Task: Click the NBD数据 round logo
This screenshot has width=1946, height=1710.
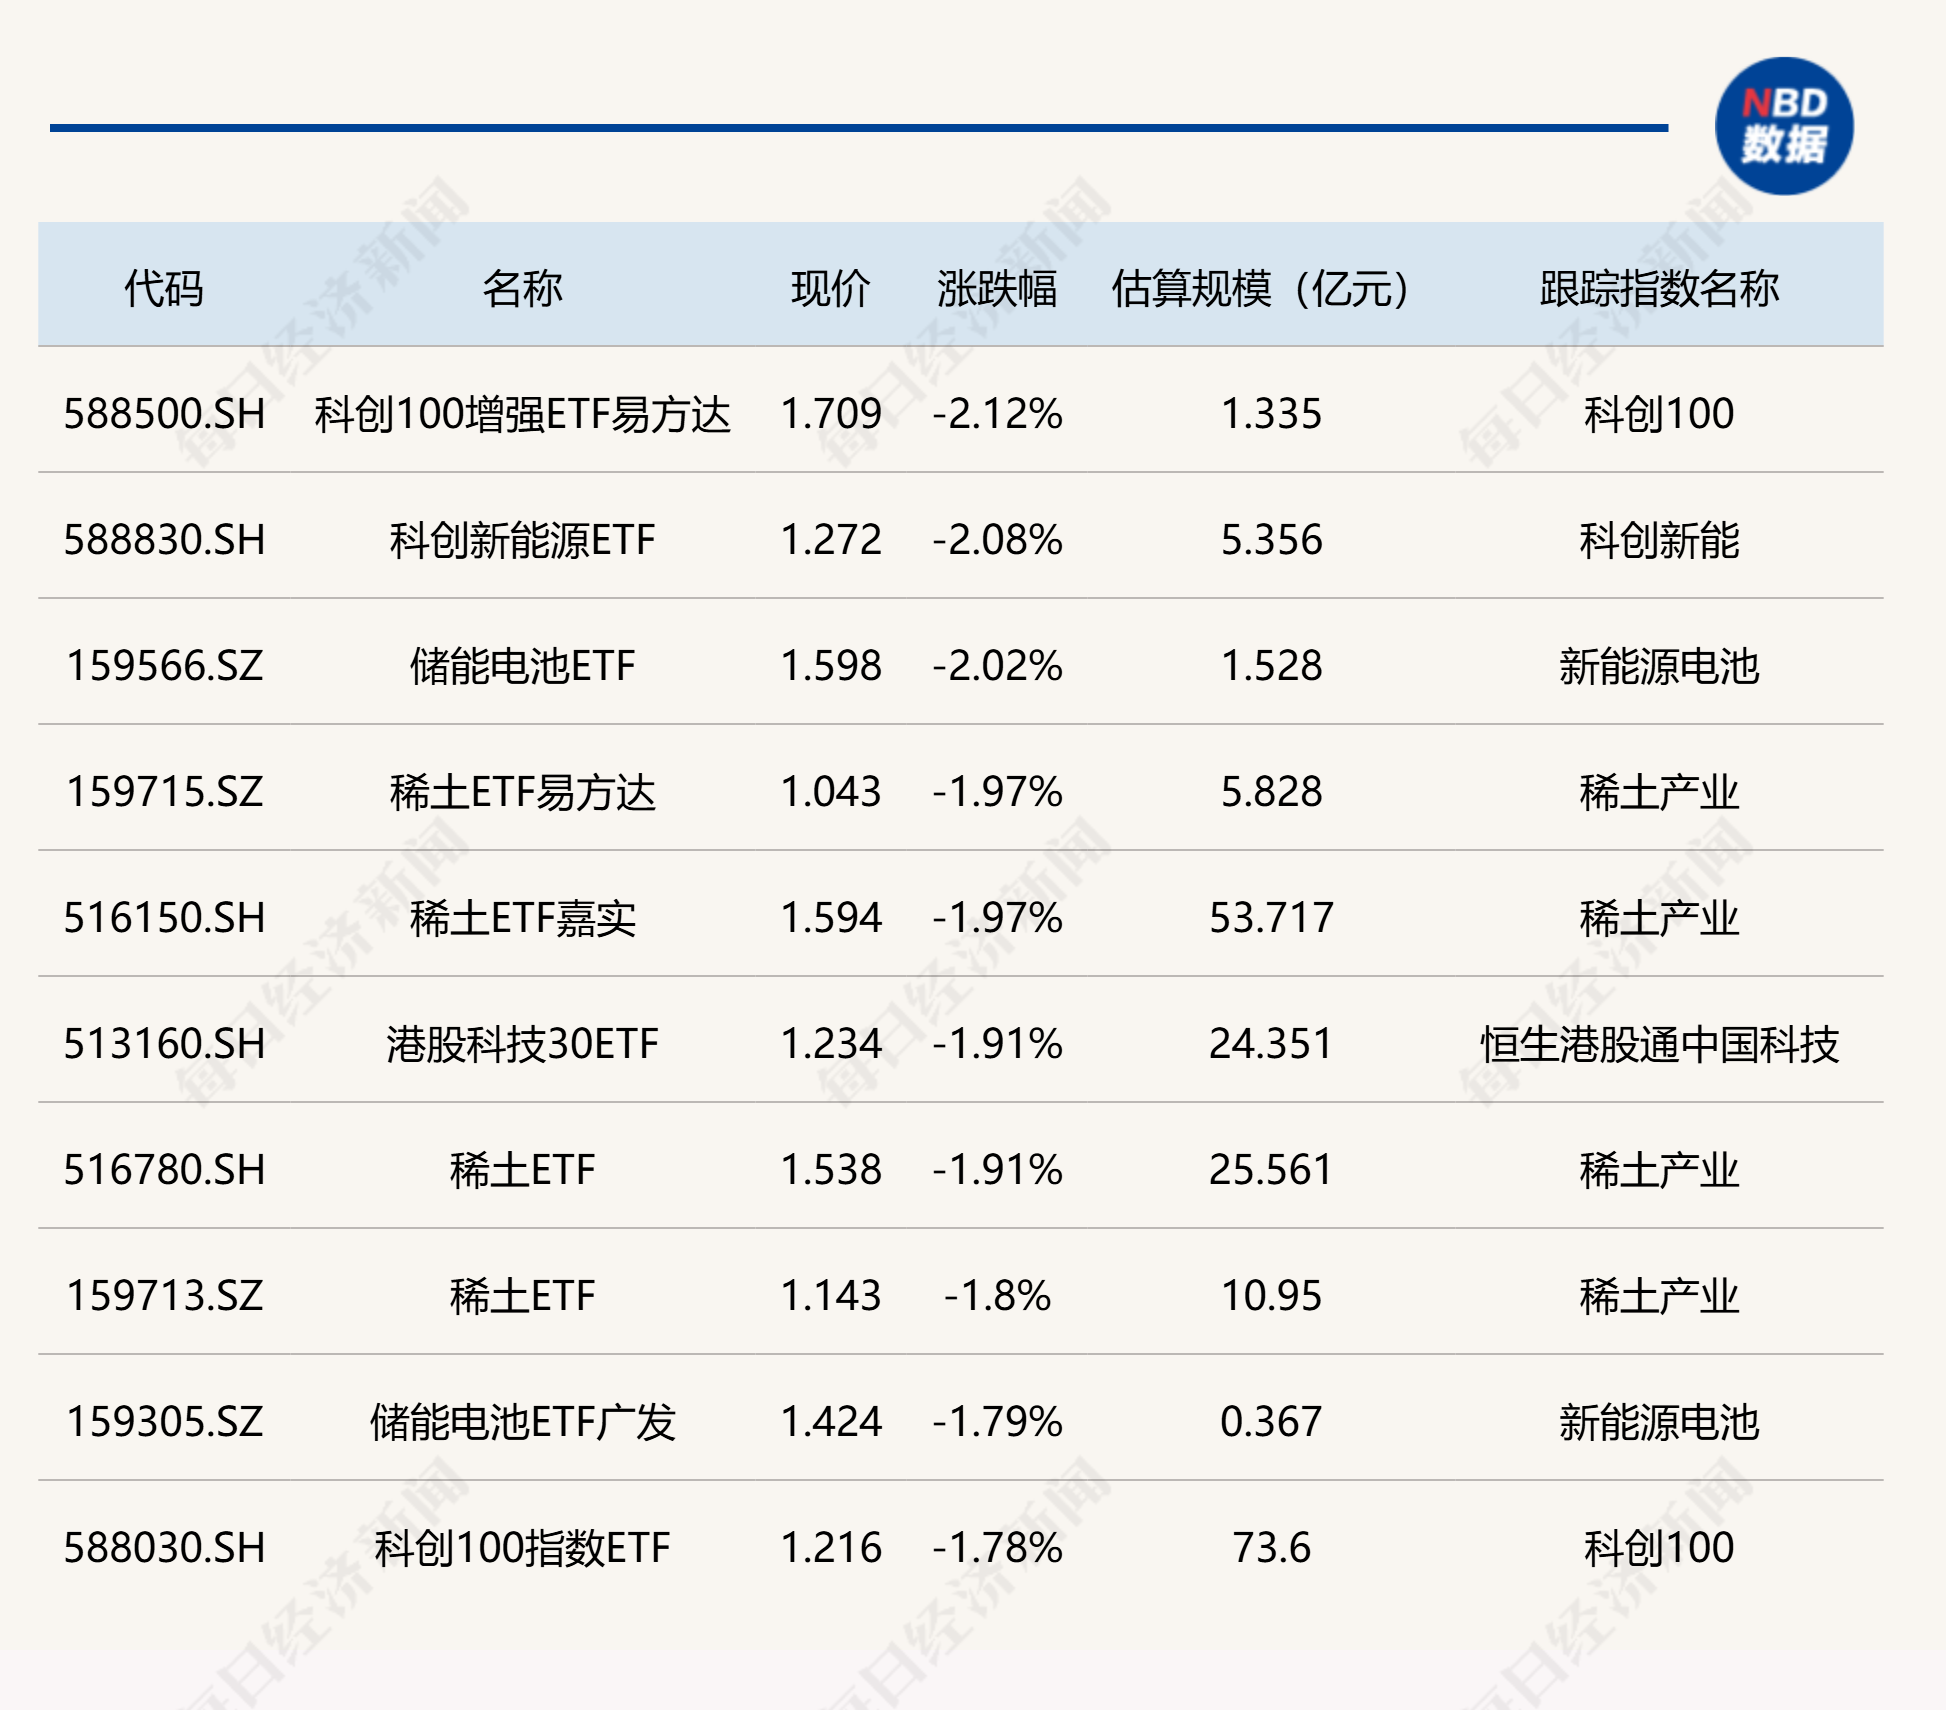Action: (x=1783, y=126)
